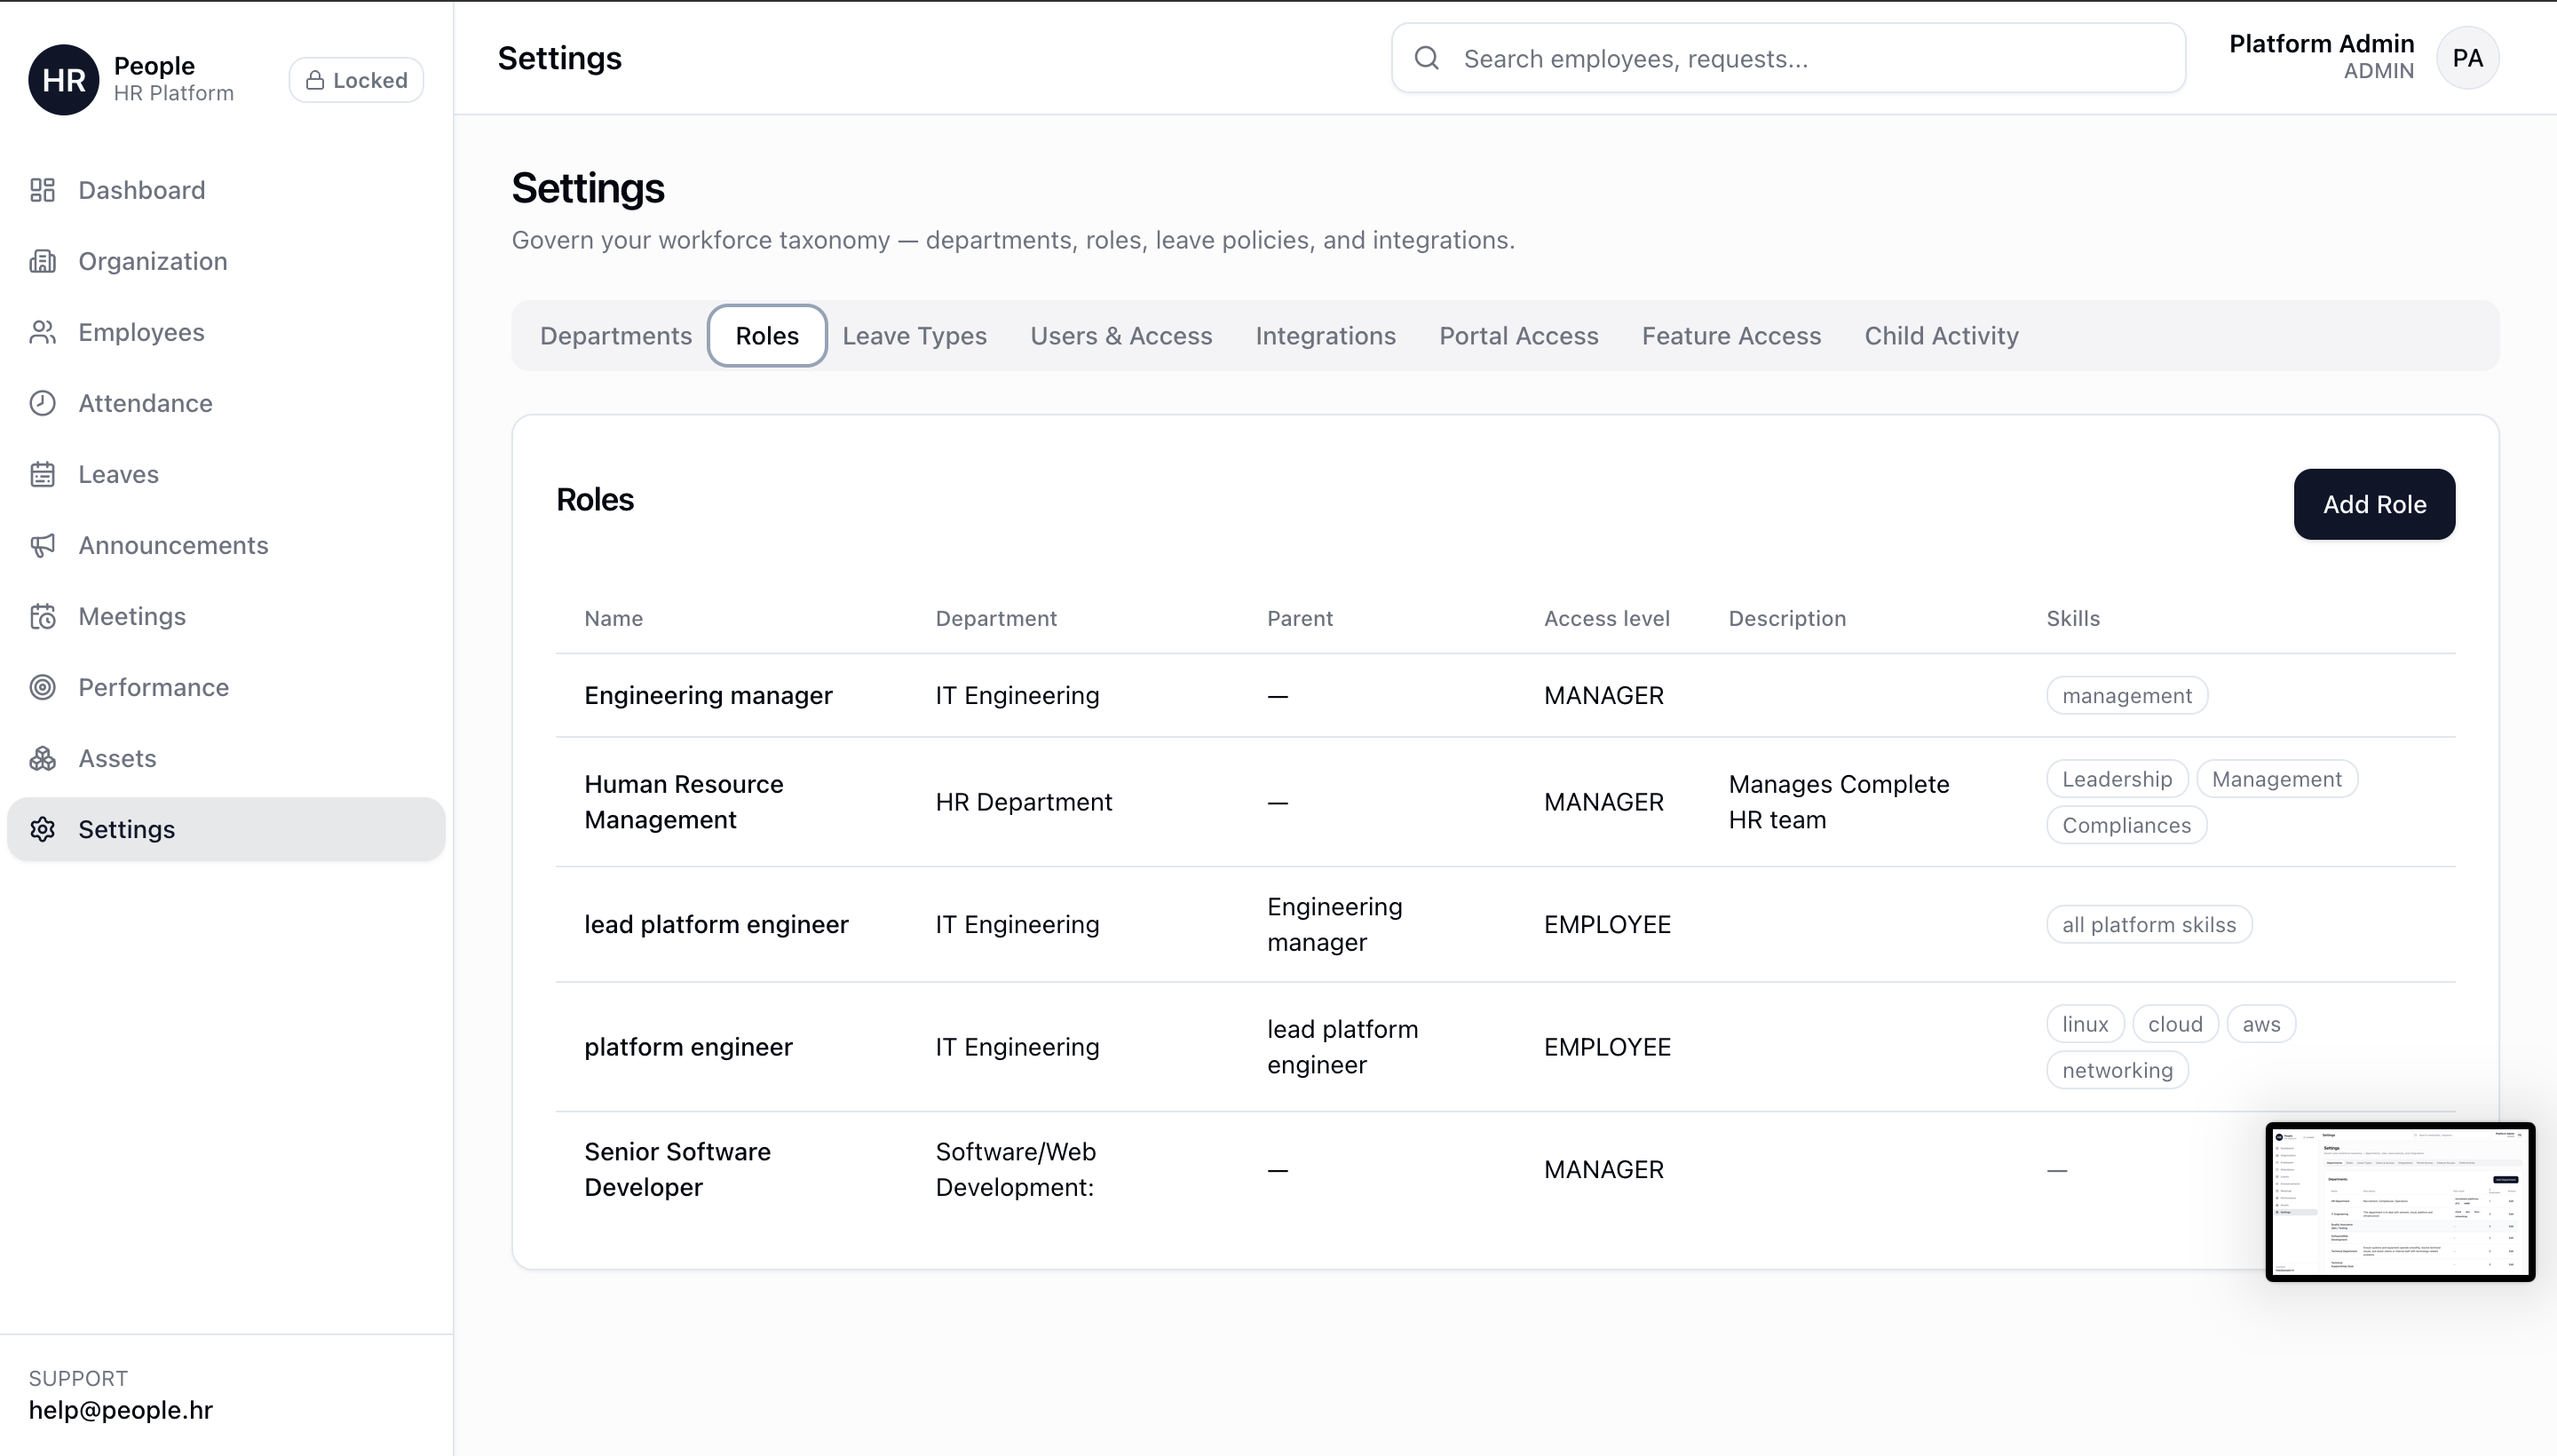Click the Assets boxes icon

point(42,758)
